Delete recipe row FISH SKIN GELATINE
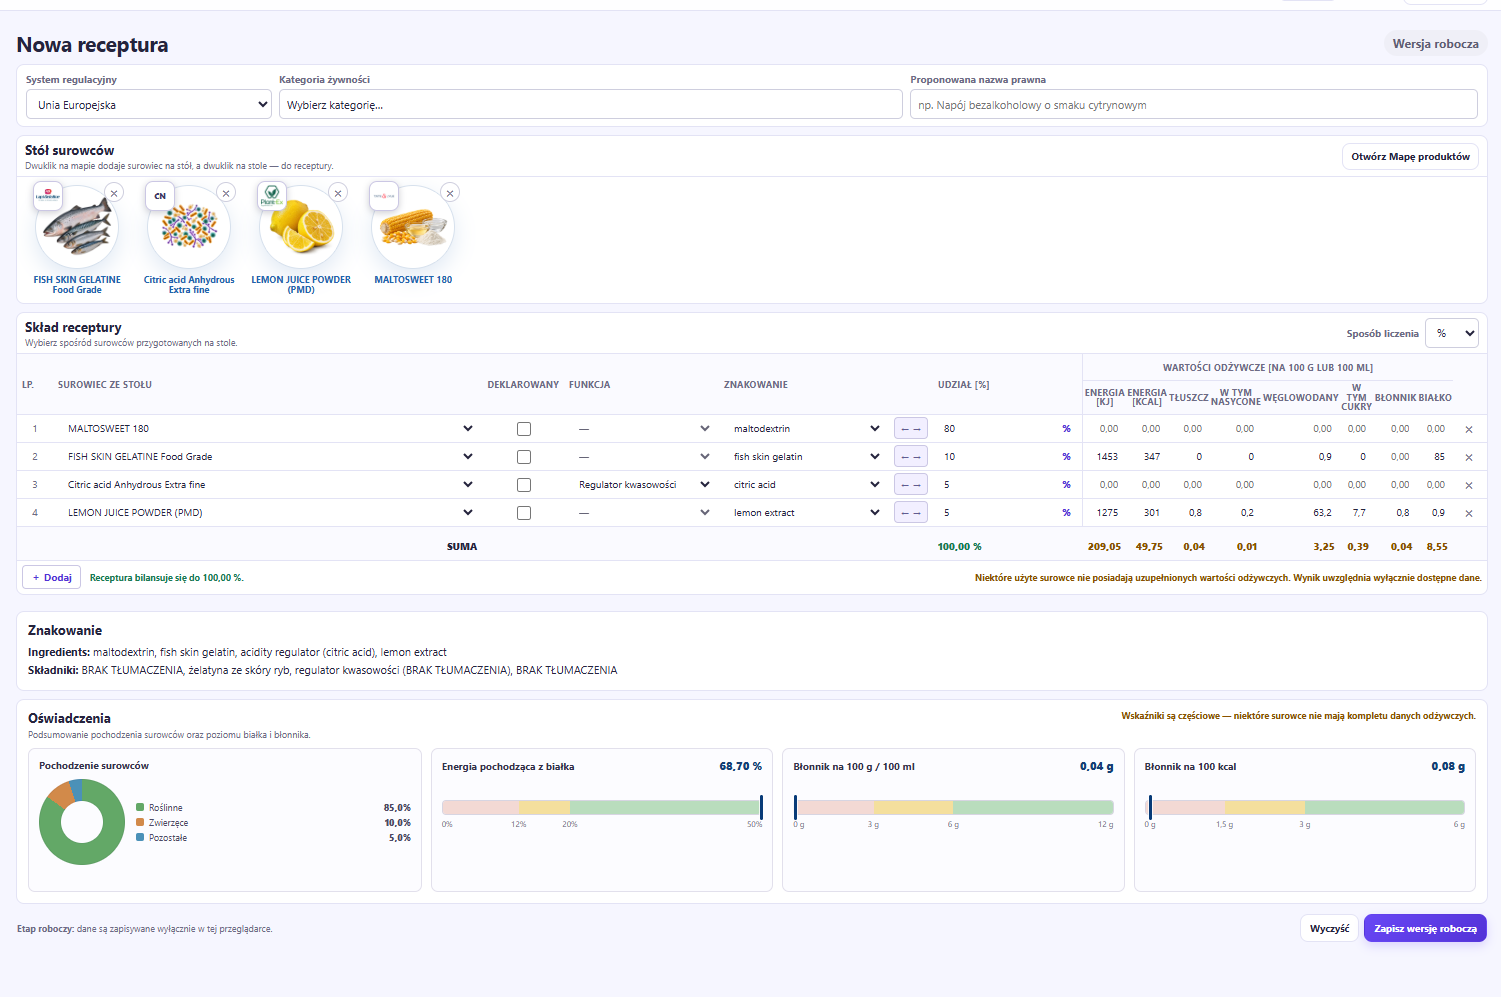The image size is (1501, 997). pos(1469,457)
